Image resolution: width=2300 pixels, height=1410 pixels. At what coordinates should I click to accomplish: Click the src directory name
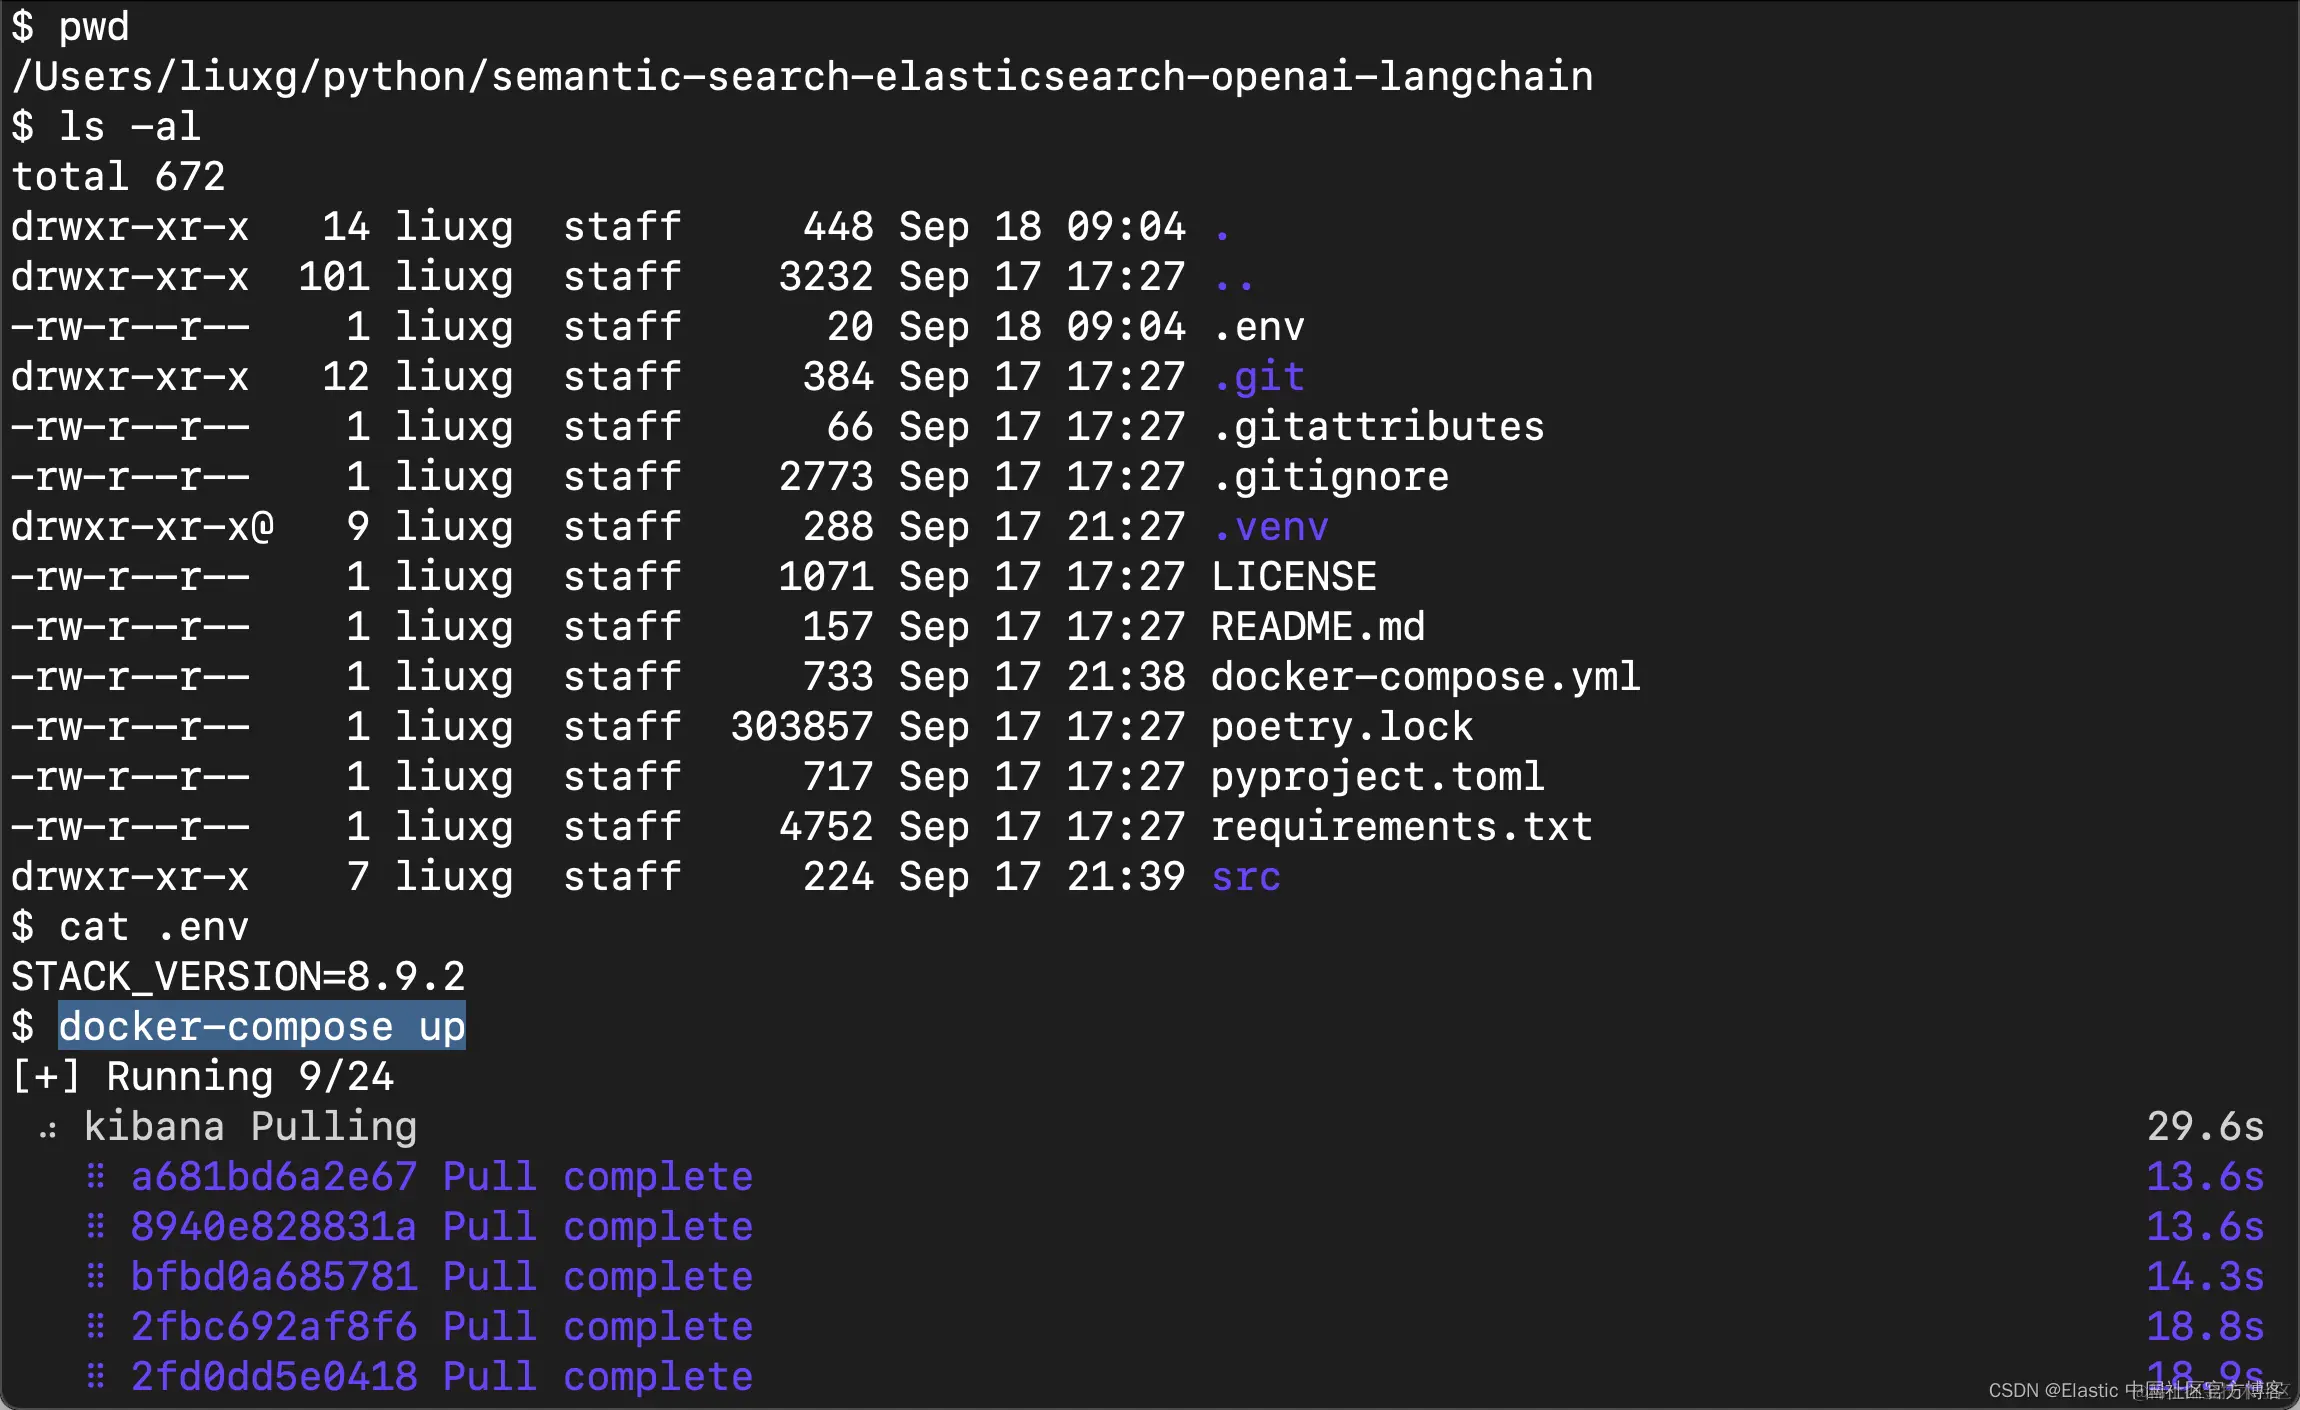pyautogui.click(x=1246, y=877)
